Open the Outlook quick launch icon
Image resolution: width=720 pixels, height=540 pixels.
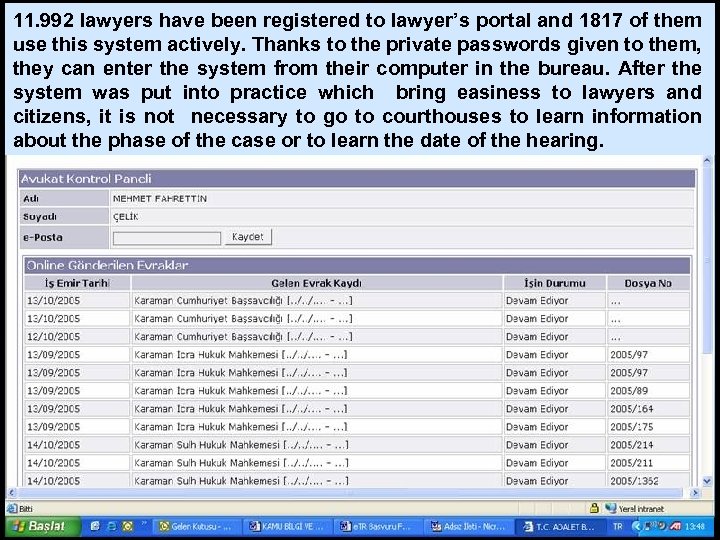pyautogui.click(x=128, y=526)
